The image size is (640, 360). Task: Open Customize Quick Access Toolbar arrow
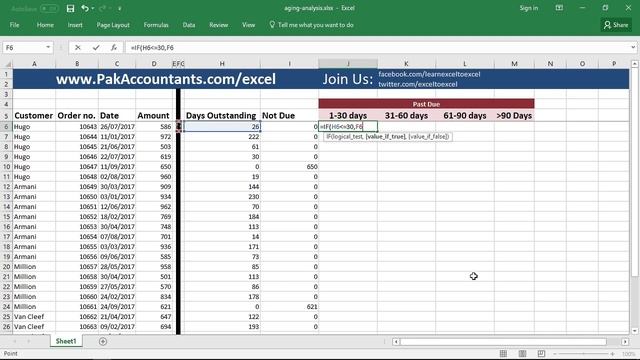(x=120, y=9)
